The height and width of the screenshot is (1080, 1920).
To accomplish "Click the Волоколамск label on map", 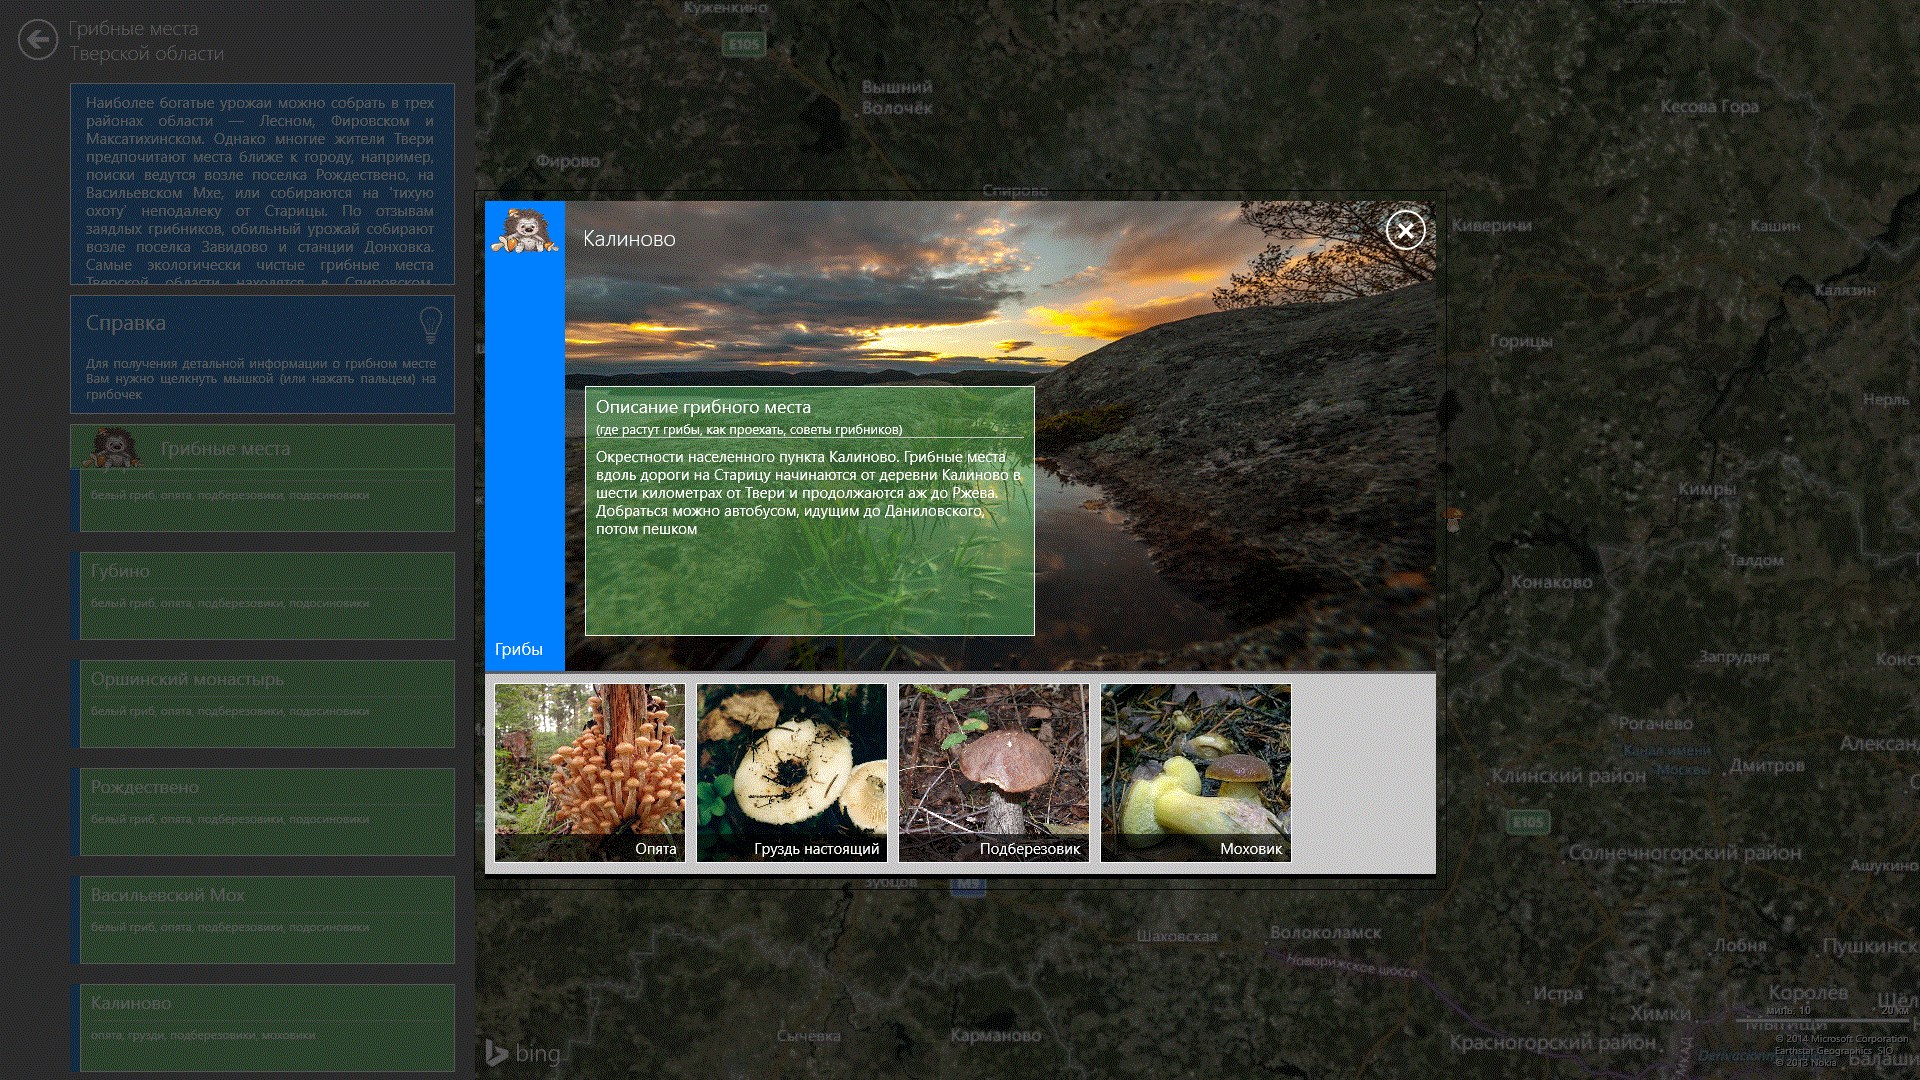I will click(1325, 932).
